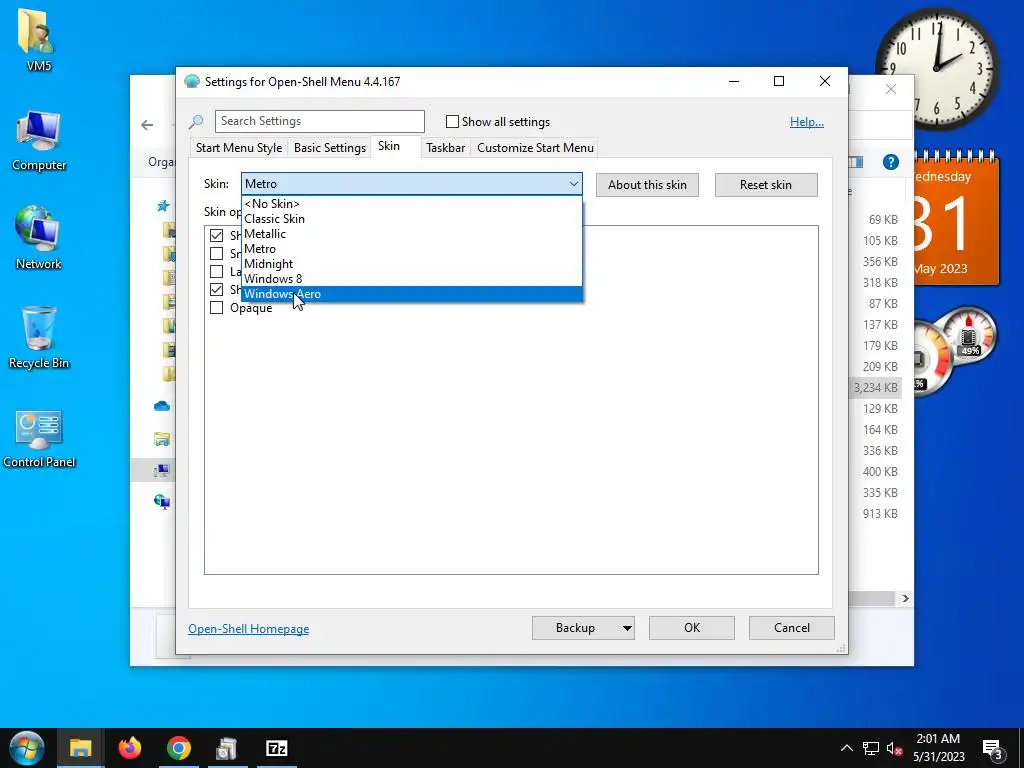
Task: Pick the Midnight skin
Action: [411, 264]
